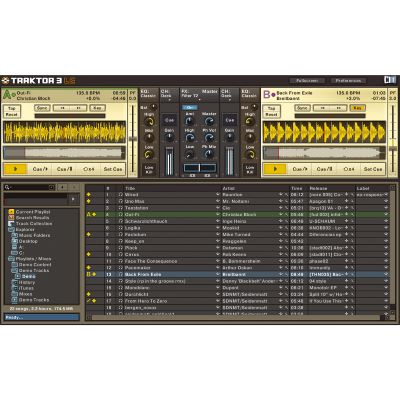Start playback on Deck B
Screen dimensions: 400x400
tap(275, 169)
